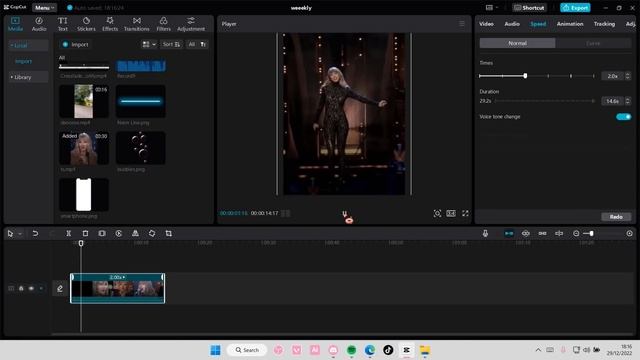Open the Media panel
Image resolution: width=640 pixels, height=360 pixels.
point(15,24)
